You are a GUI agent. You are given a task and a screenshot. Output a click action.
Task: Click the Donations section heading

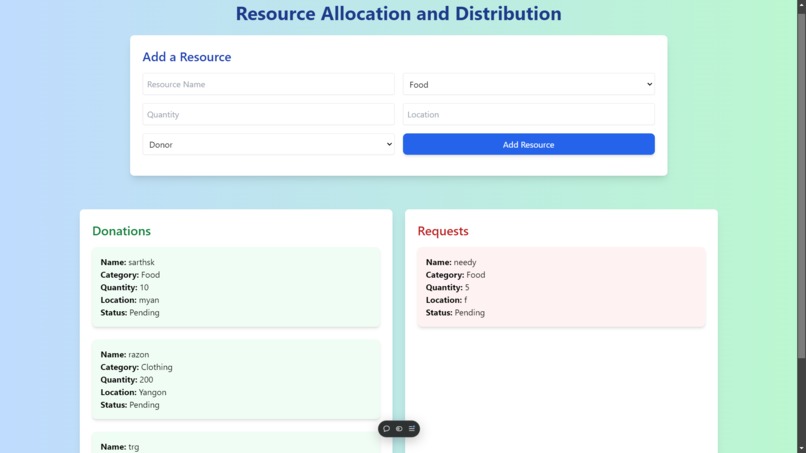pos(121,231)
